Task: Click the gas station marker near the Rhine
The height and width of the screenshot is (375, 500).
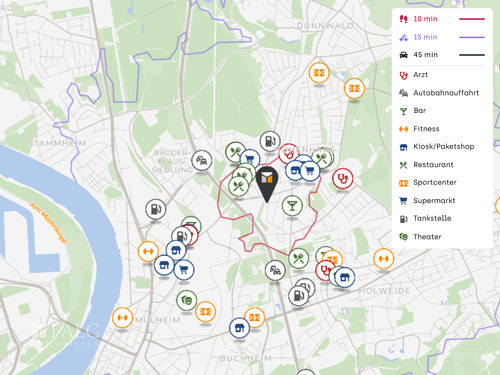Action: click(x=156, y=209)
